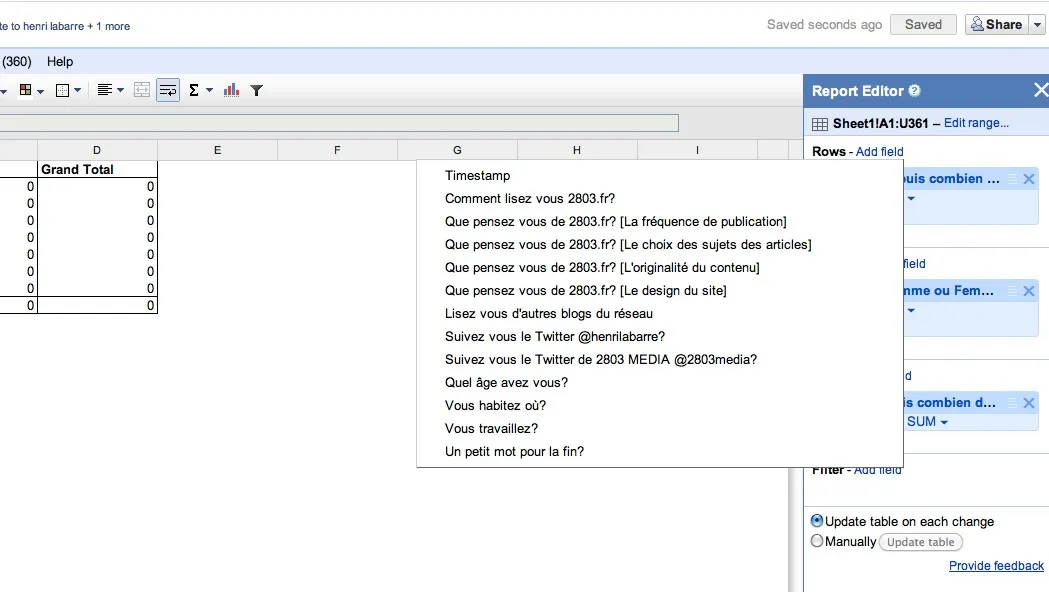Click "Add field" next to Rows
Screen dimensions: 1049x592
click(879, 152)
